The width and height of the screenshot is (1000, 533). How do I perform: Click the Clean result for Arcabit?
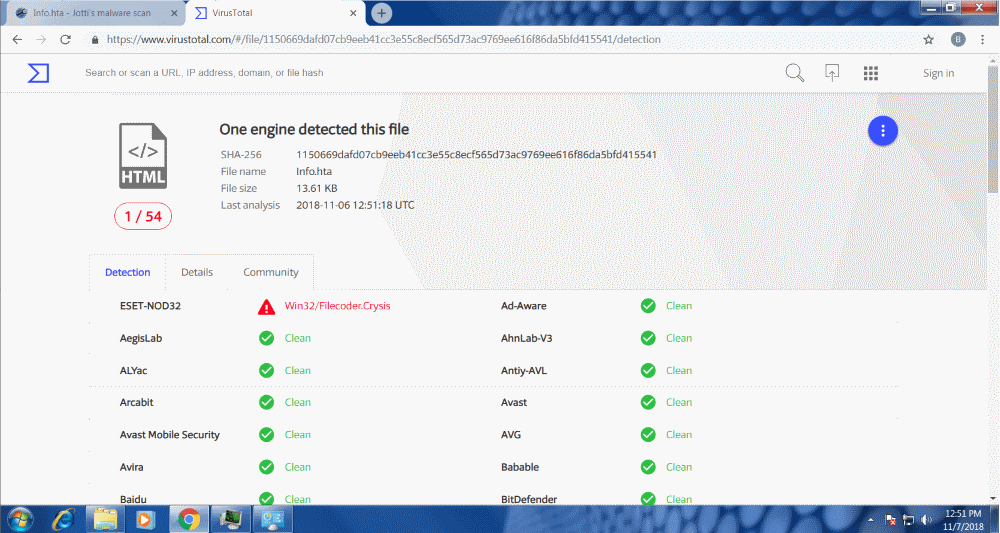pos(298,402)
